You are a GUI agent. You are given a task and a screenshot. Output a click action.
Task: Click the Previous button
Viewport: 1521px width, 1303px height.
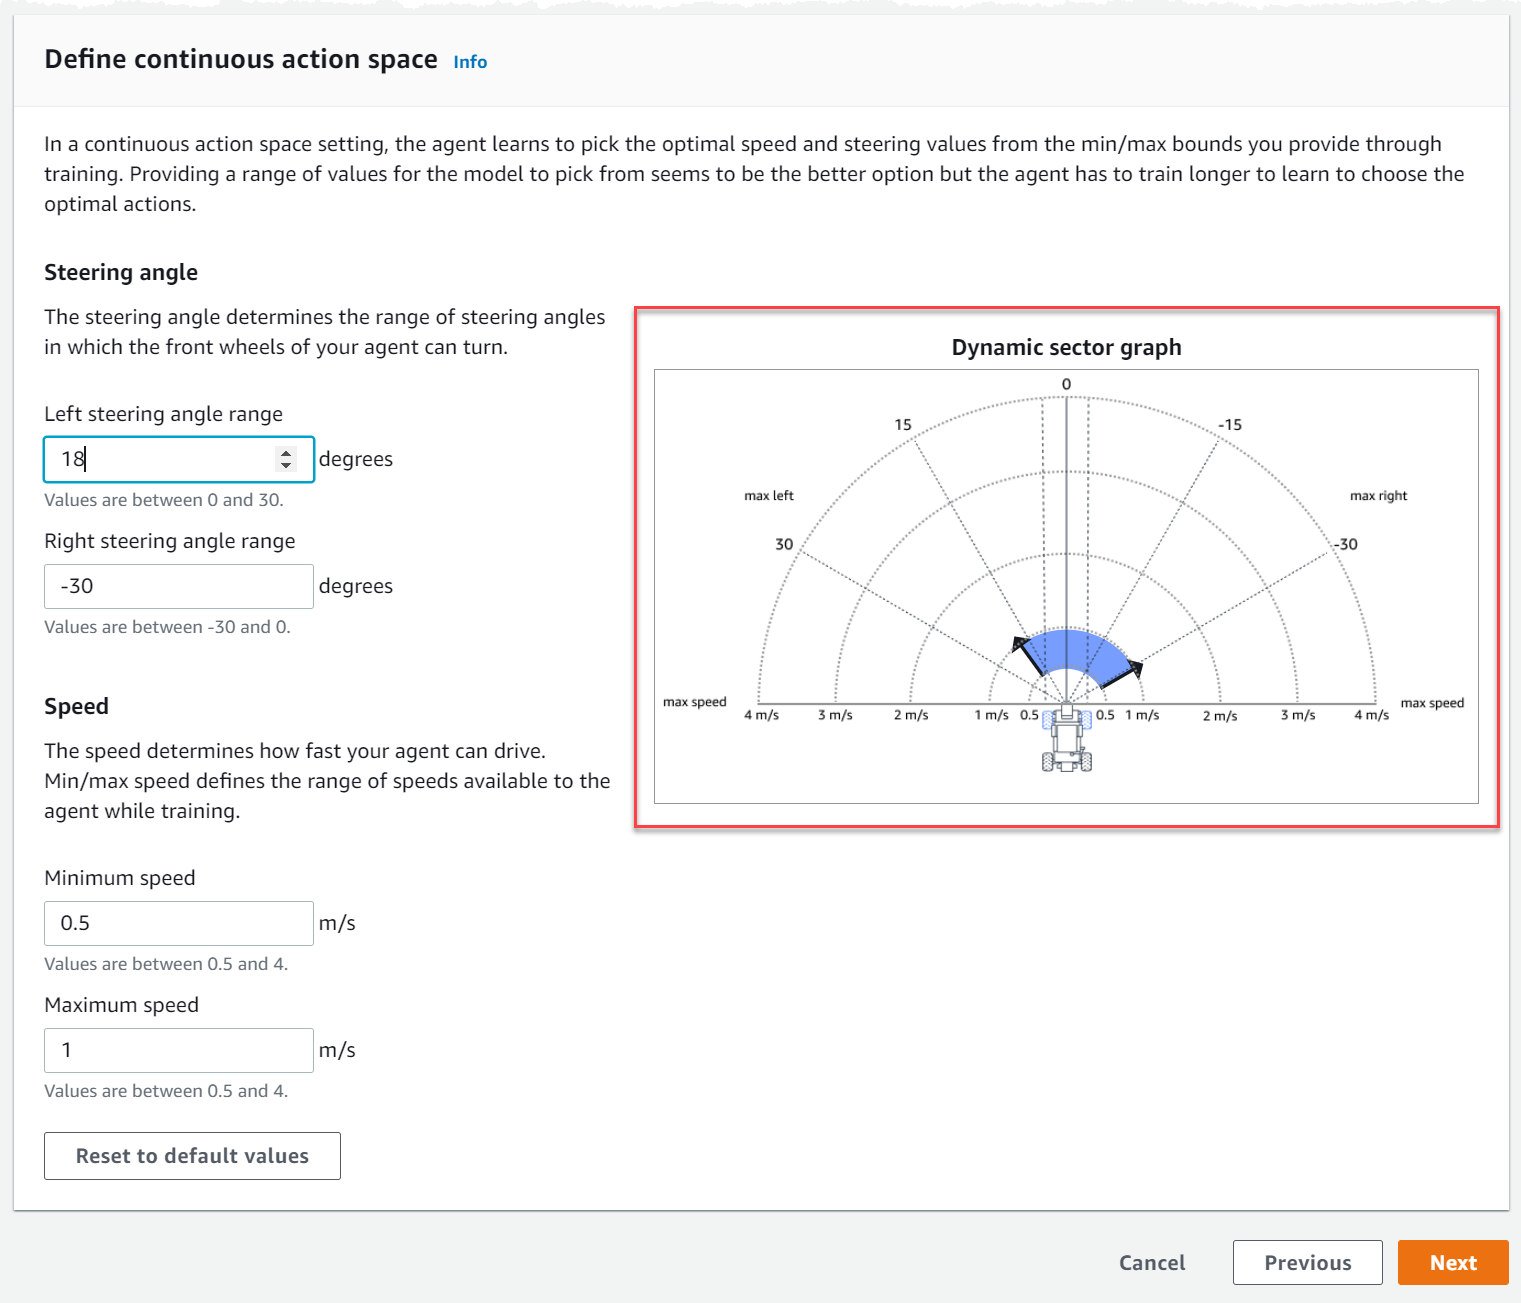(1307, 1262)
